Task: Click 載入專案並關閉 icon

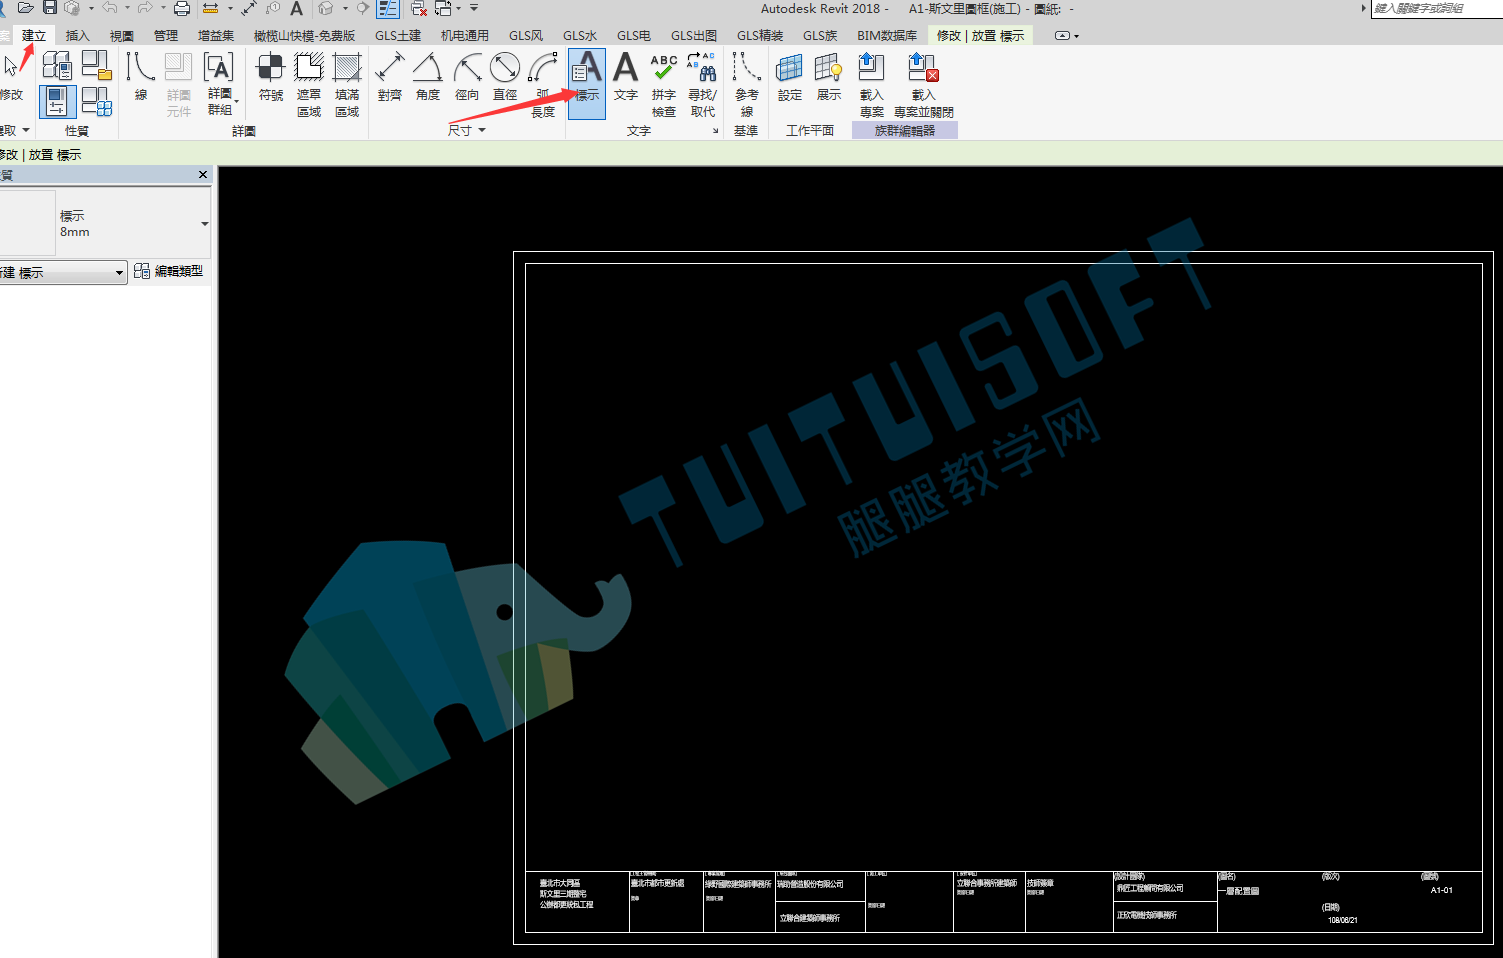Action: pyautogui.click(x=923, y=84)
